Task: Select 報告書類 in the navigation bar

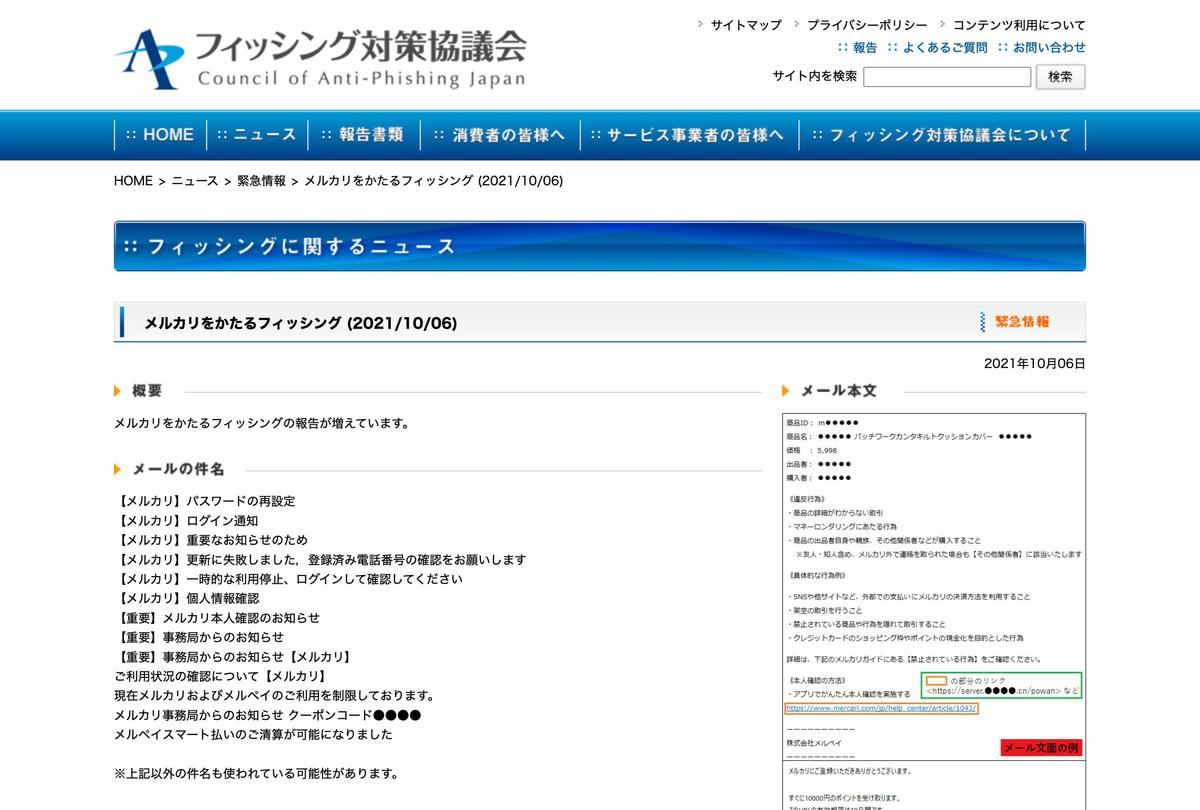Action: 363,135
